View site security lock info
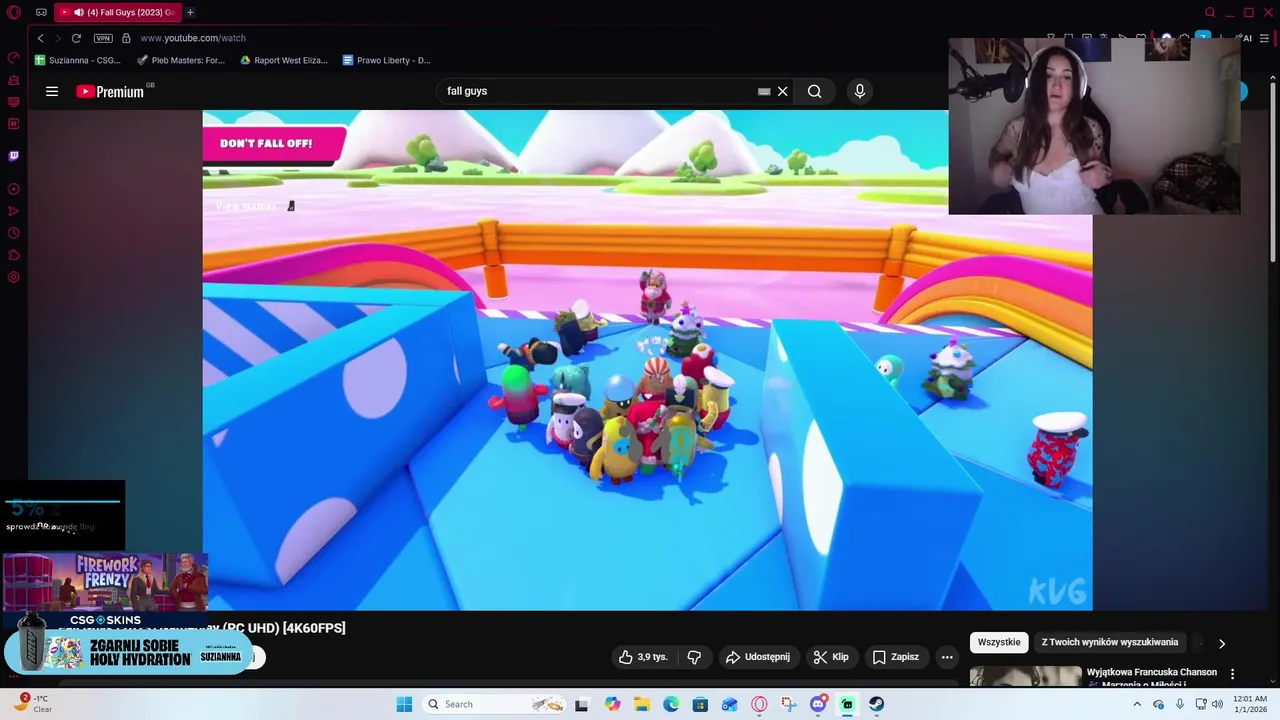The width and height of the screenshot is (1280, 720). tap(126, 38)
